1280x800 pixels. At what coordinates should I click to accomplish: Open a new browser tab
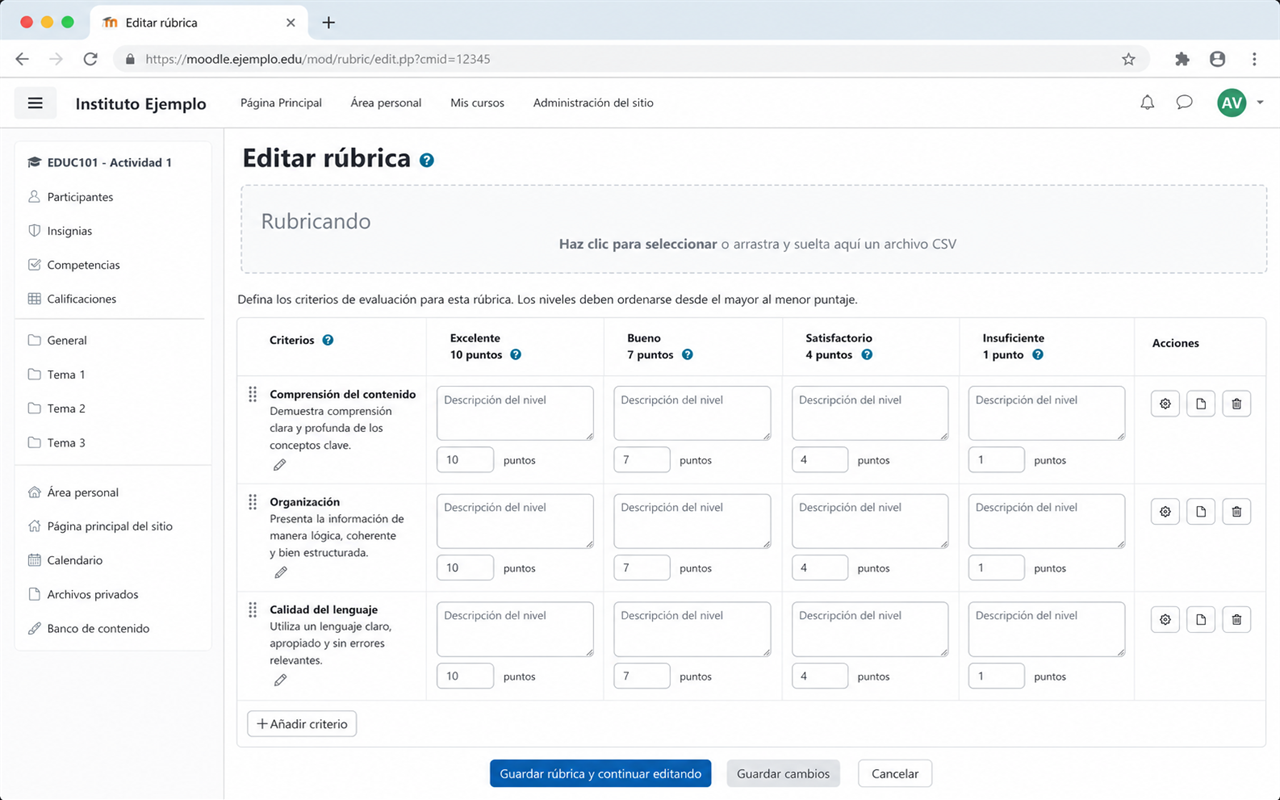point(328,22)
